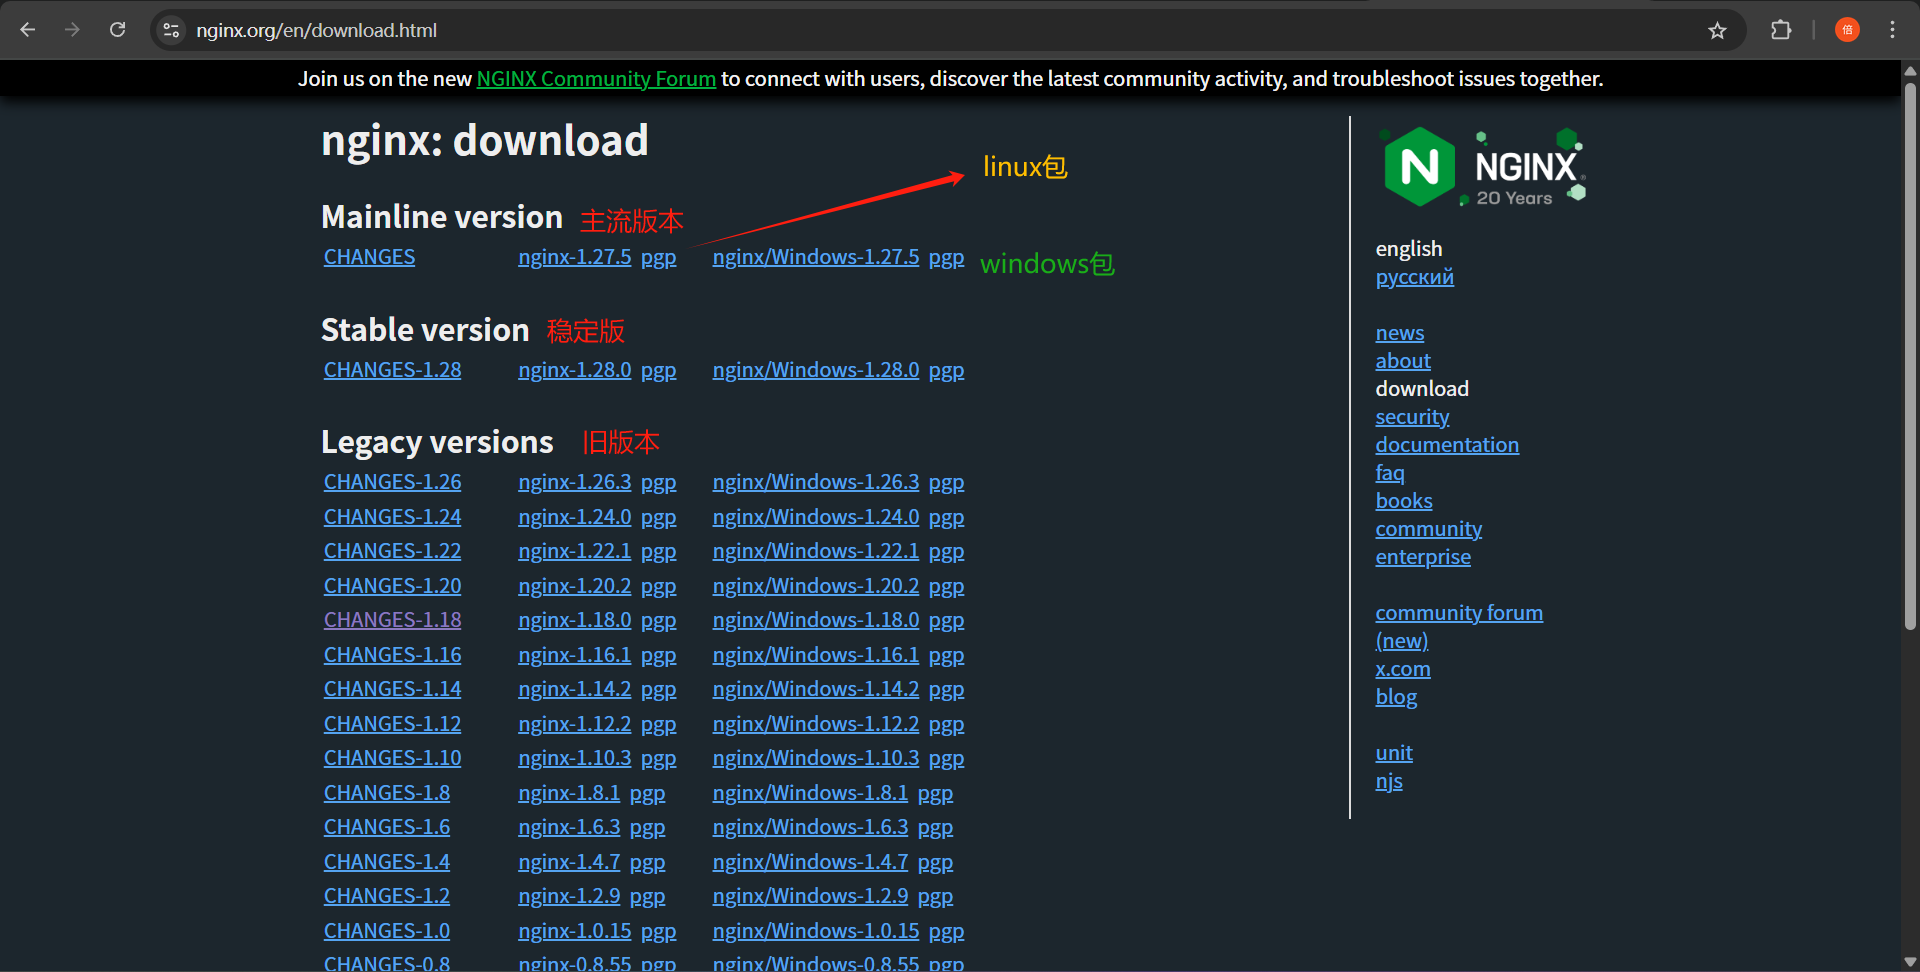Click the browser back arrow
This screenshot has height=972, width=1920.
tap(28, 30)
